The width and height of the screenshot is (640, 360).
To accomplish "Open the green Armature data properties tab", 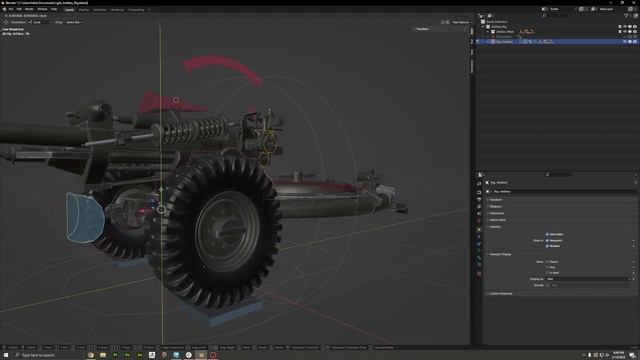I will [x=479, y=258].
